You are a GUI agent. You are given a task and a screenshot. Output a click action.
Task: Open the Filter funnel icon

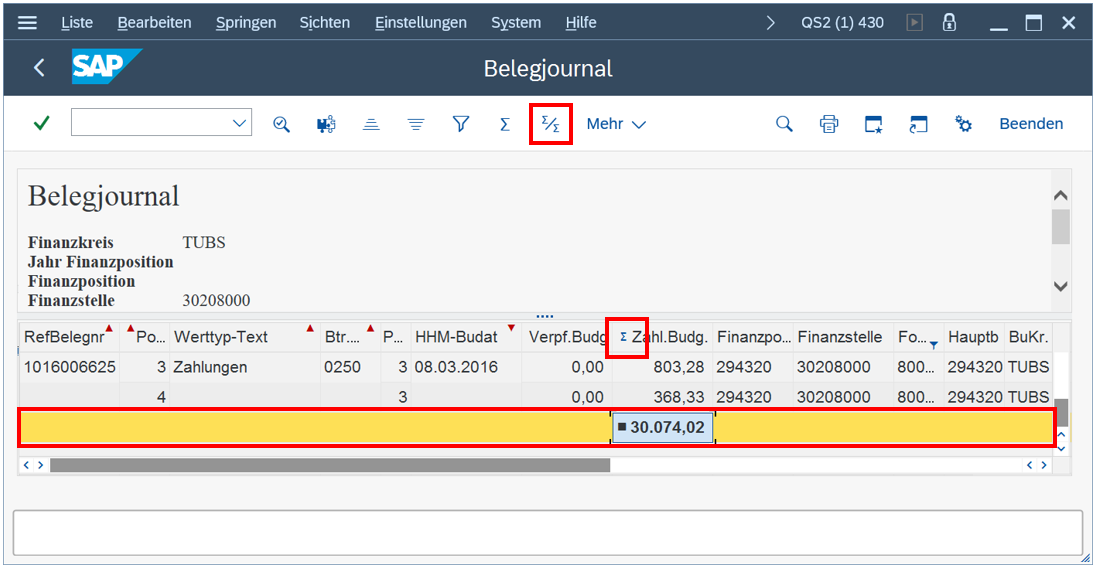[460, 124]
